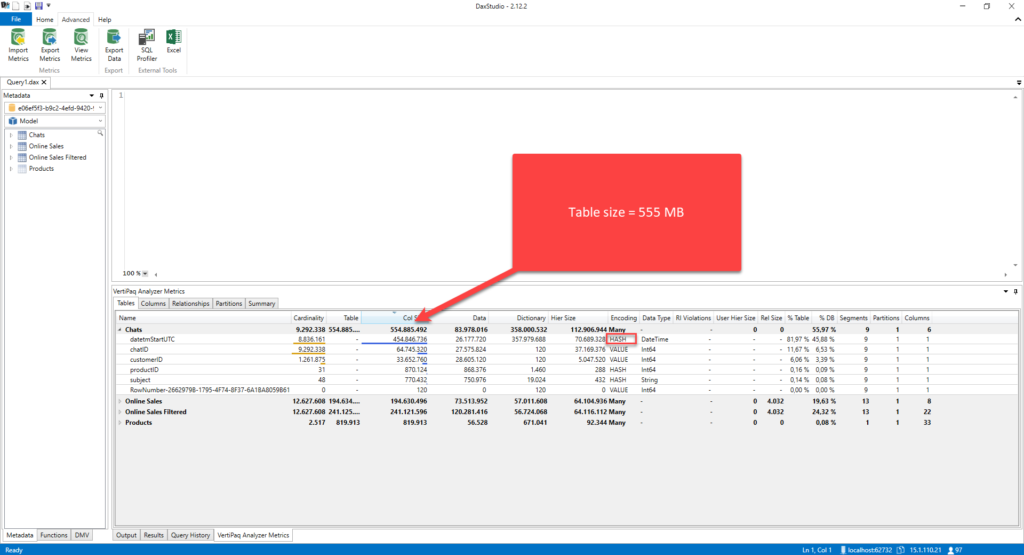
Task: Collapse the Chats row in metrics grid
Action: 120,330
